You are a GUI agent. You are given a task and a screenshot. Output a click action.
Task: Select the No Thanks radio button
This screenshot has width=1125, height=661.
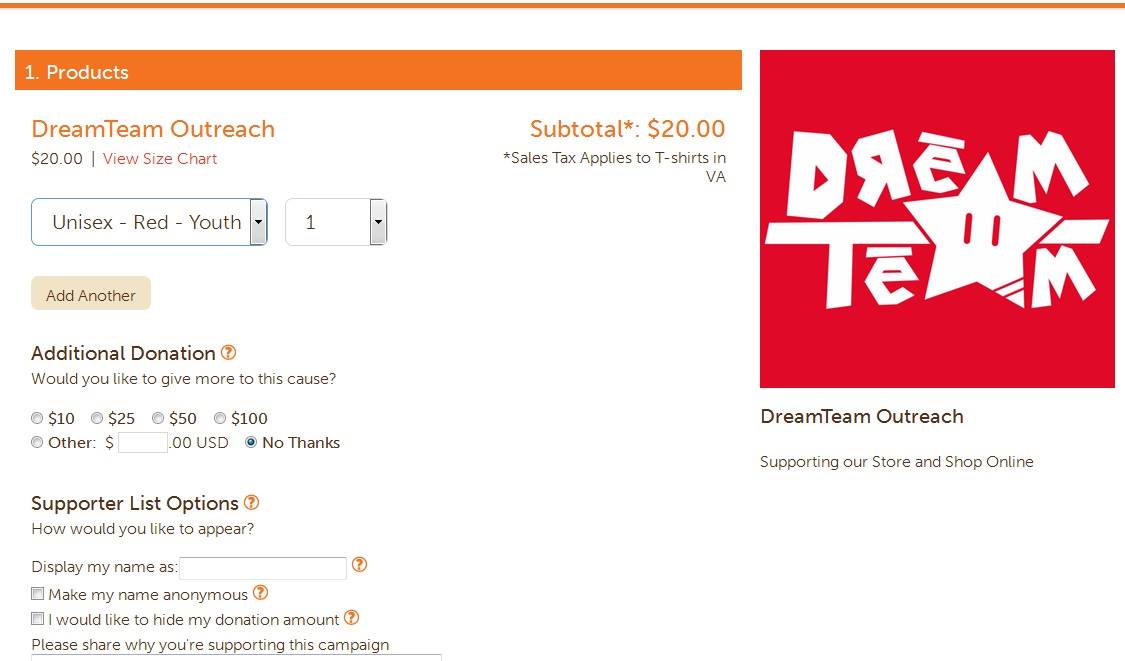[251, 442]
